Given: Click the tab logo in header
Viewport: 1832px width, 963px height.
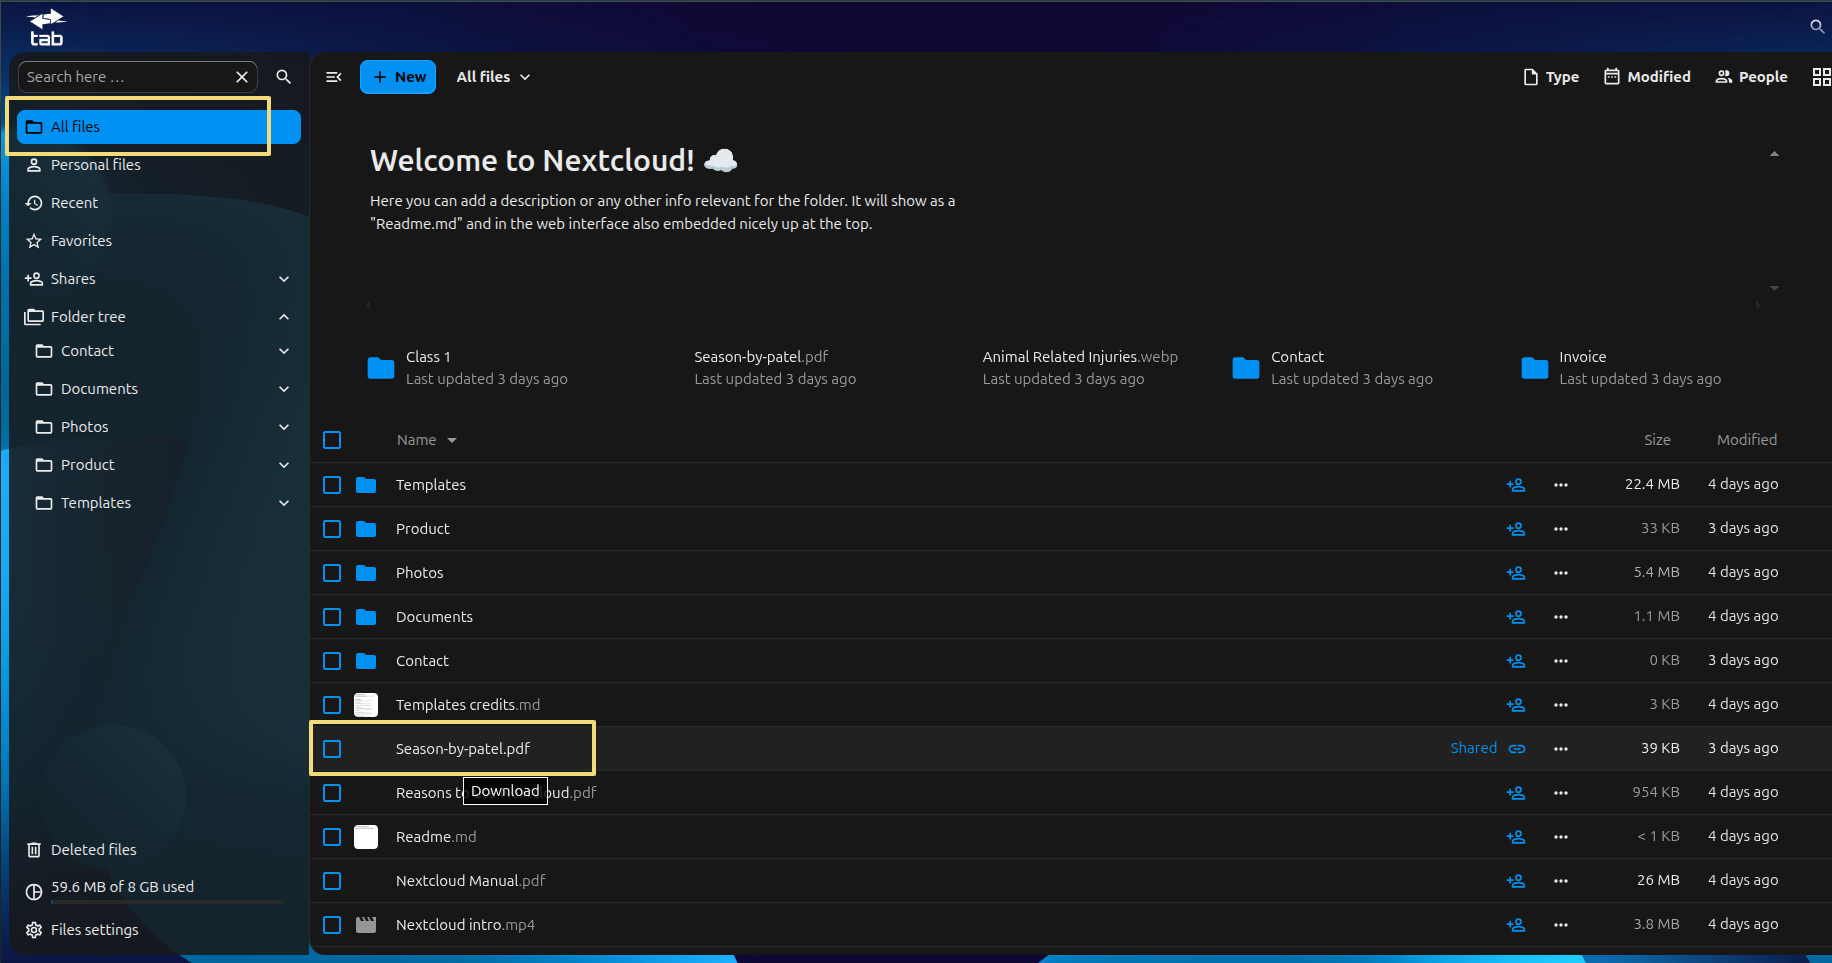Looking at the screenshot, I should pyautogui.click(x=46, y=28).
